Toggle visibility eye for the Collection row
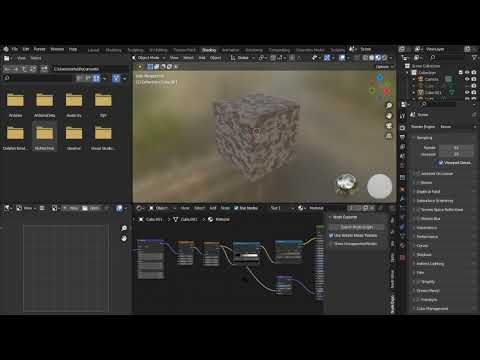The width and height of the screenshot is (480, 360). (x=467, y=73)
